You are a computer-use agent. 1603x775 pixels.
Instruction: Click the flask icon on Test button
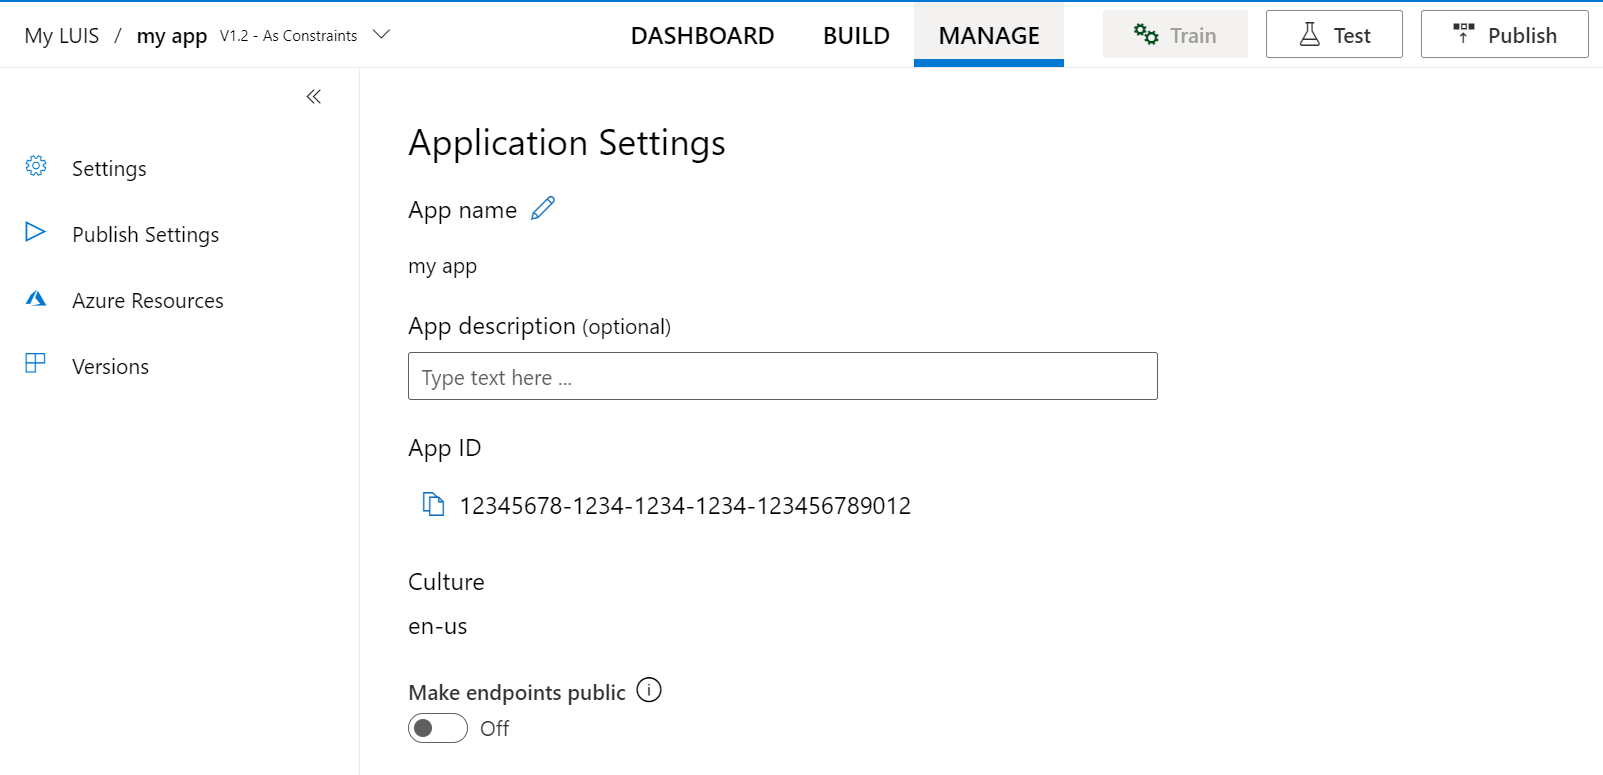click(x=1309, y=35)
